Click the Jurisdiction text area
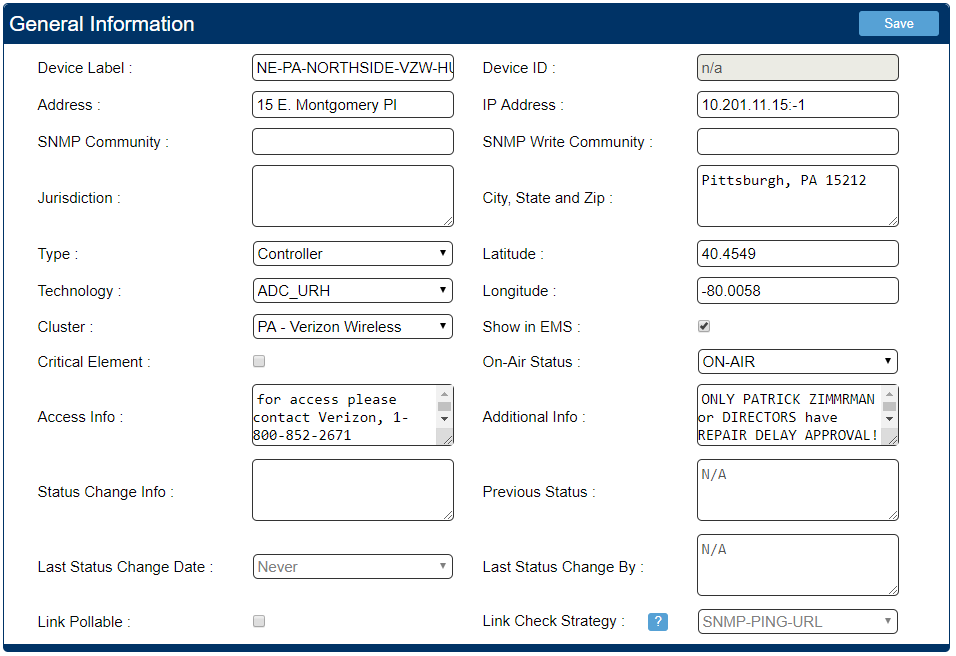 352,197
